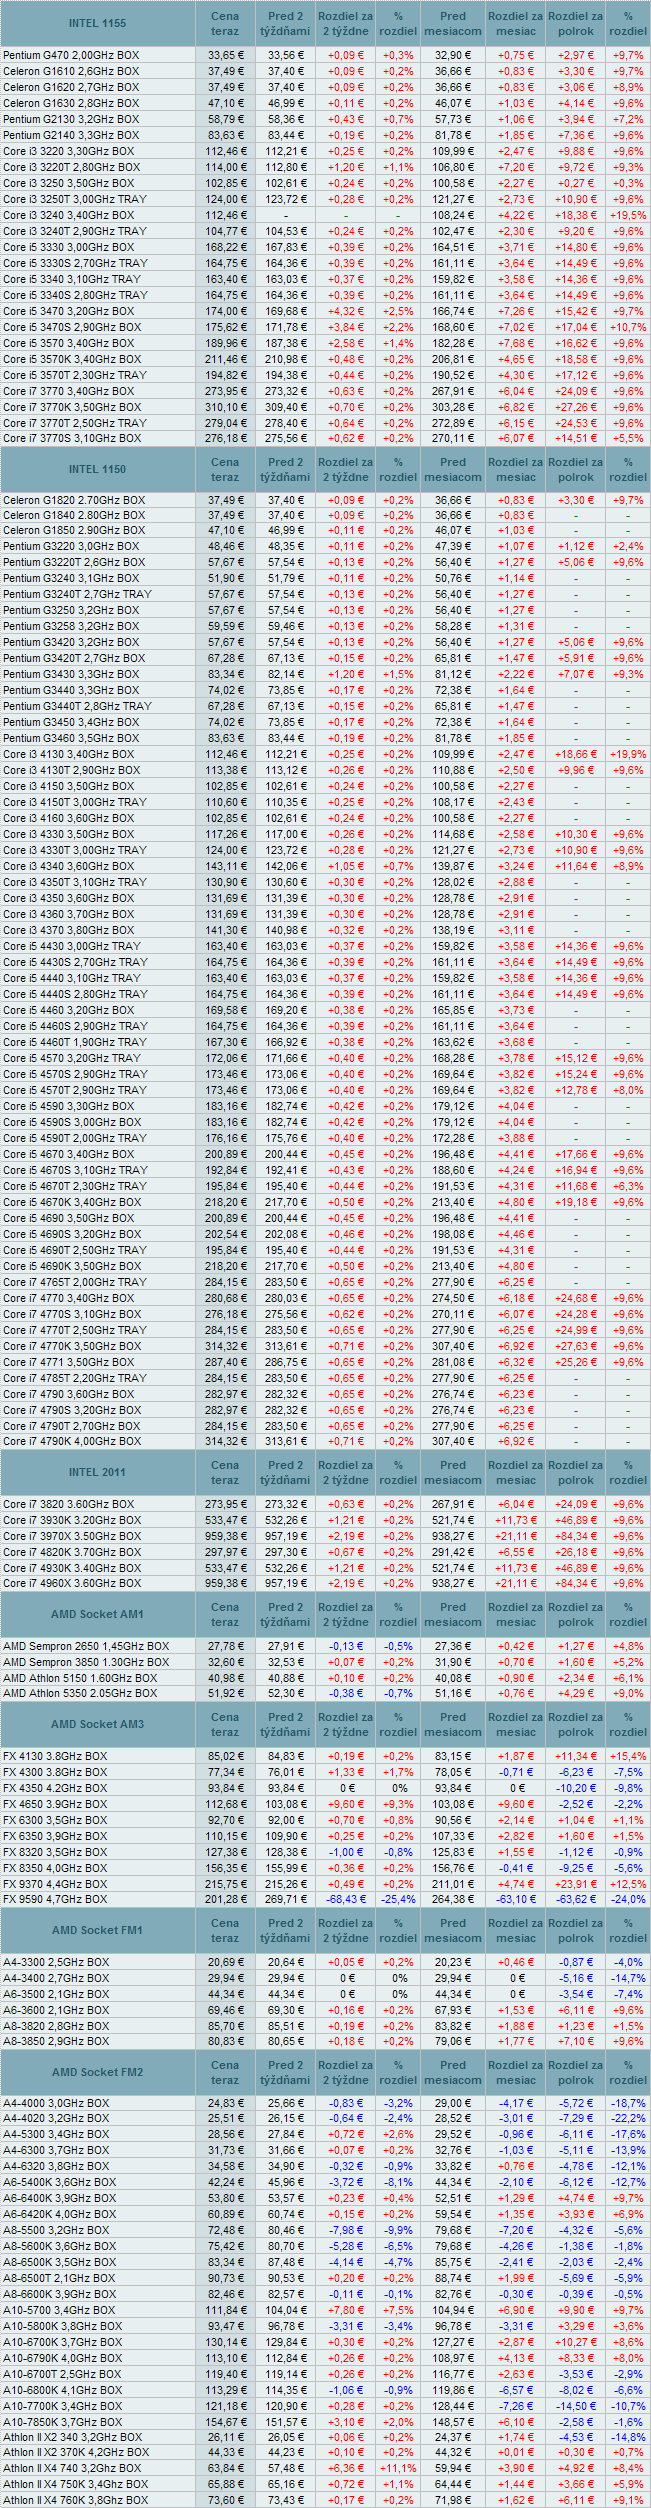
Task: Click -0,38 € value in Athlon 5350 row
Action: 345,1693
